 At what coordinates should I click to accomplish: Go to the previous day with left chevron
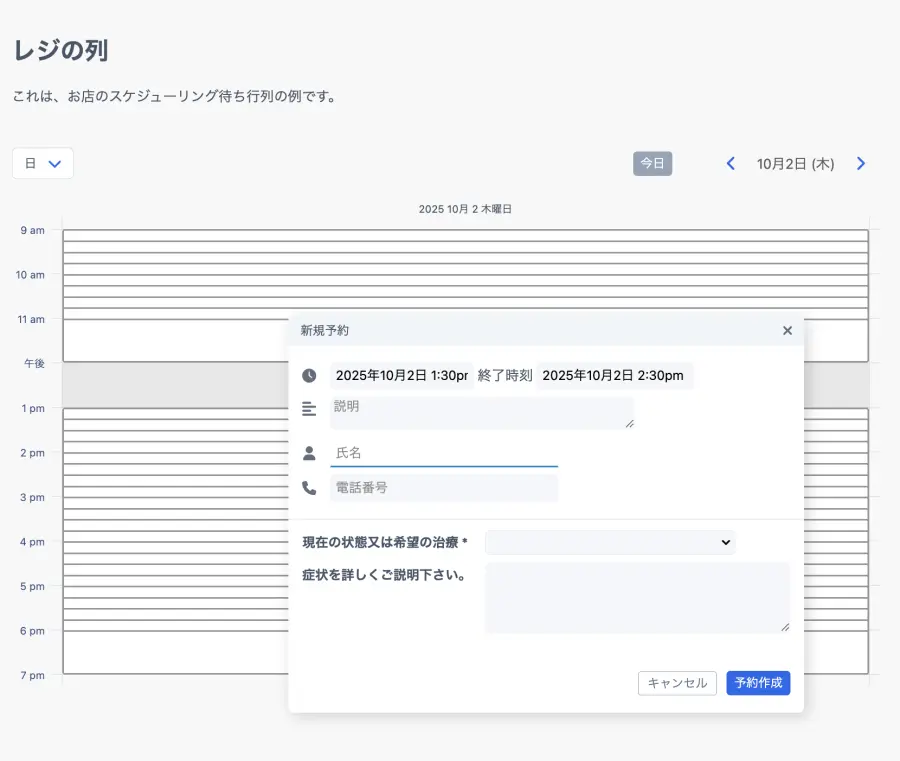coord(731,164)
